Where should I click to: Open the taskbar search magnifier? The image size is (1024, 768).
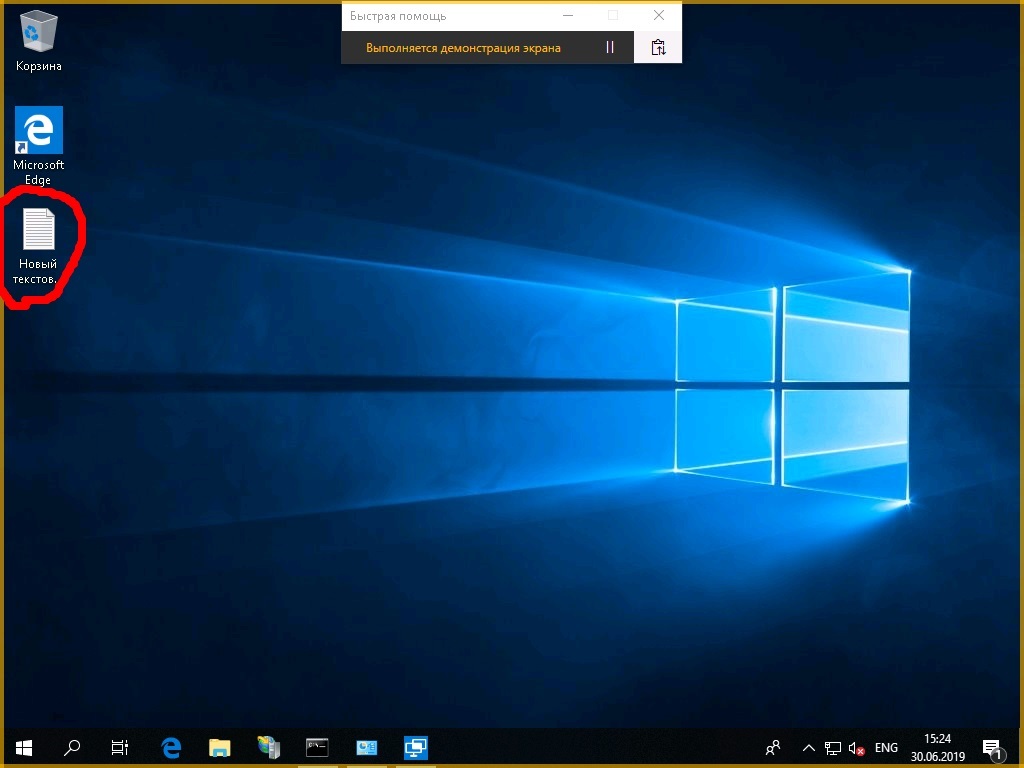pos(72,747)
